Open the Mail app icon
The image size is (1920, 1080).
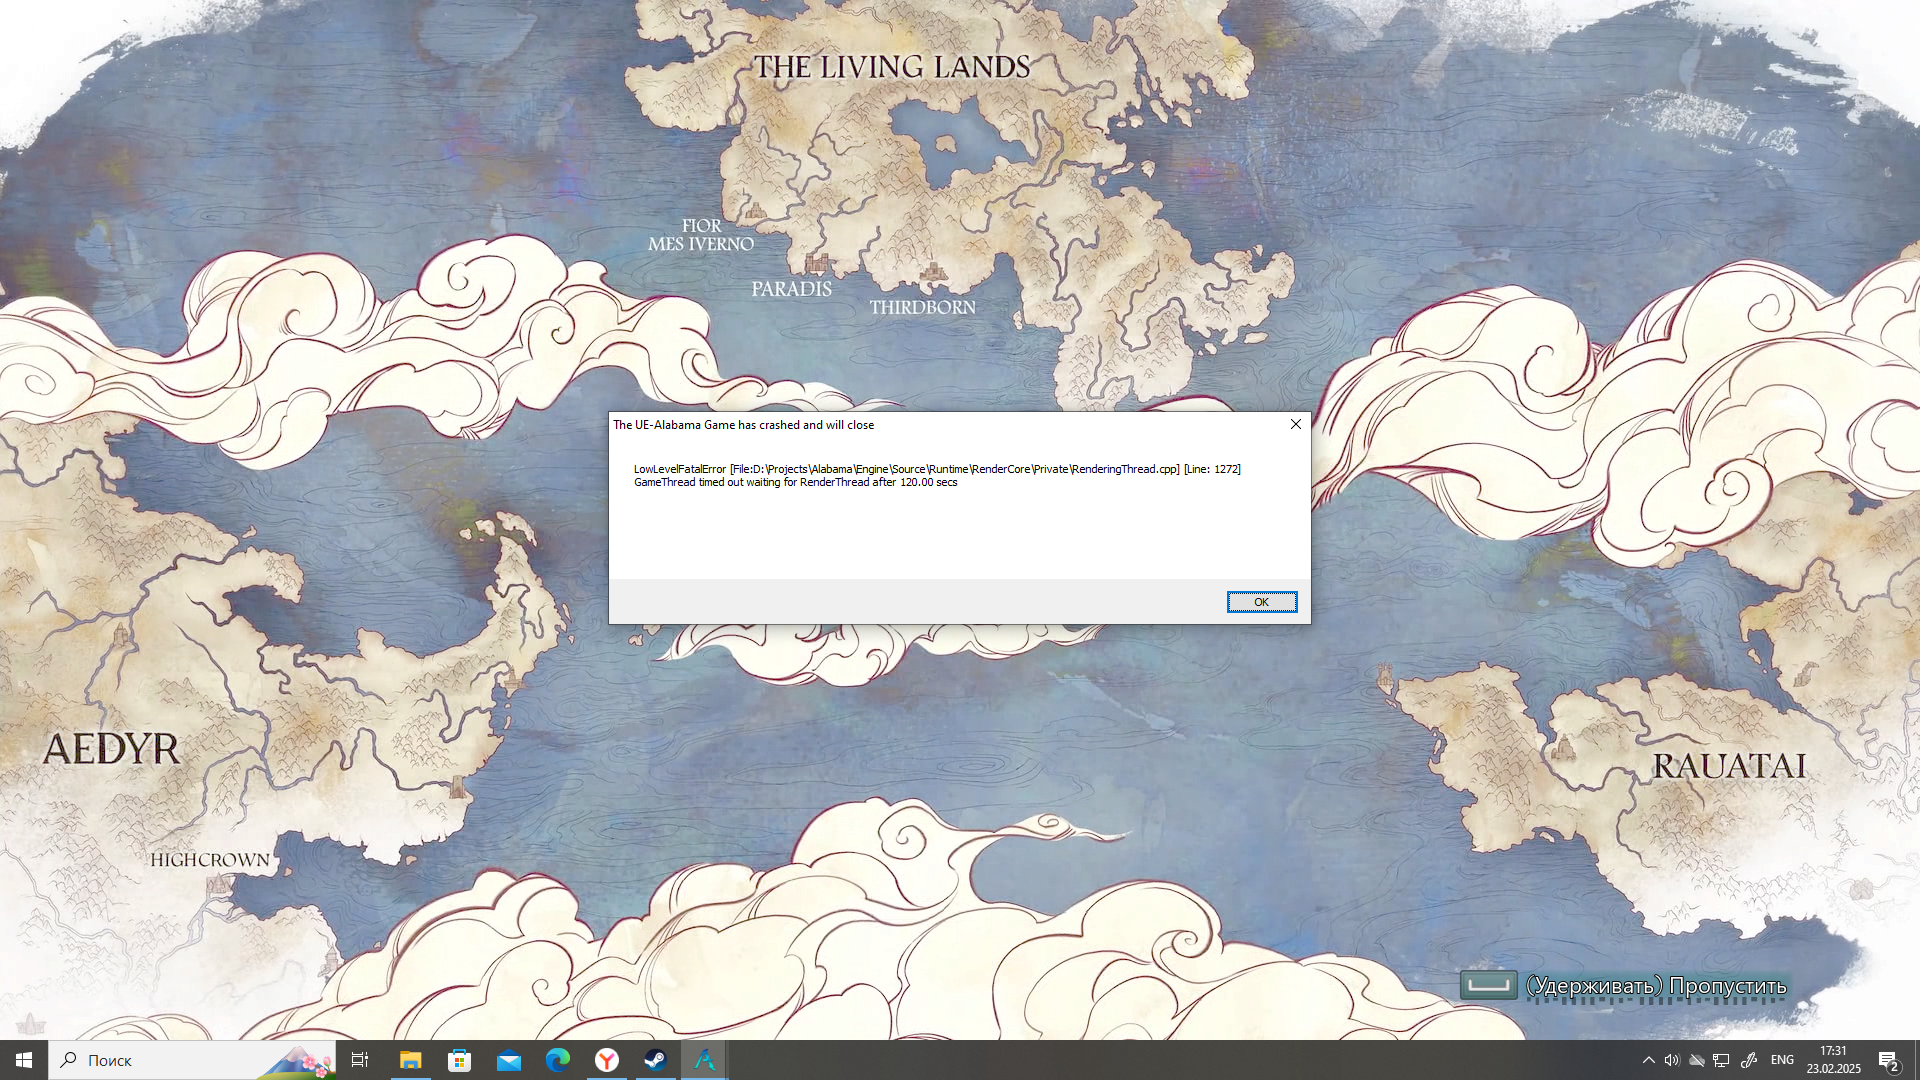pos(508,1060)
